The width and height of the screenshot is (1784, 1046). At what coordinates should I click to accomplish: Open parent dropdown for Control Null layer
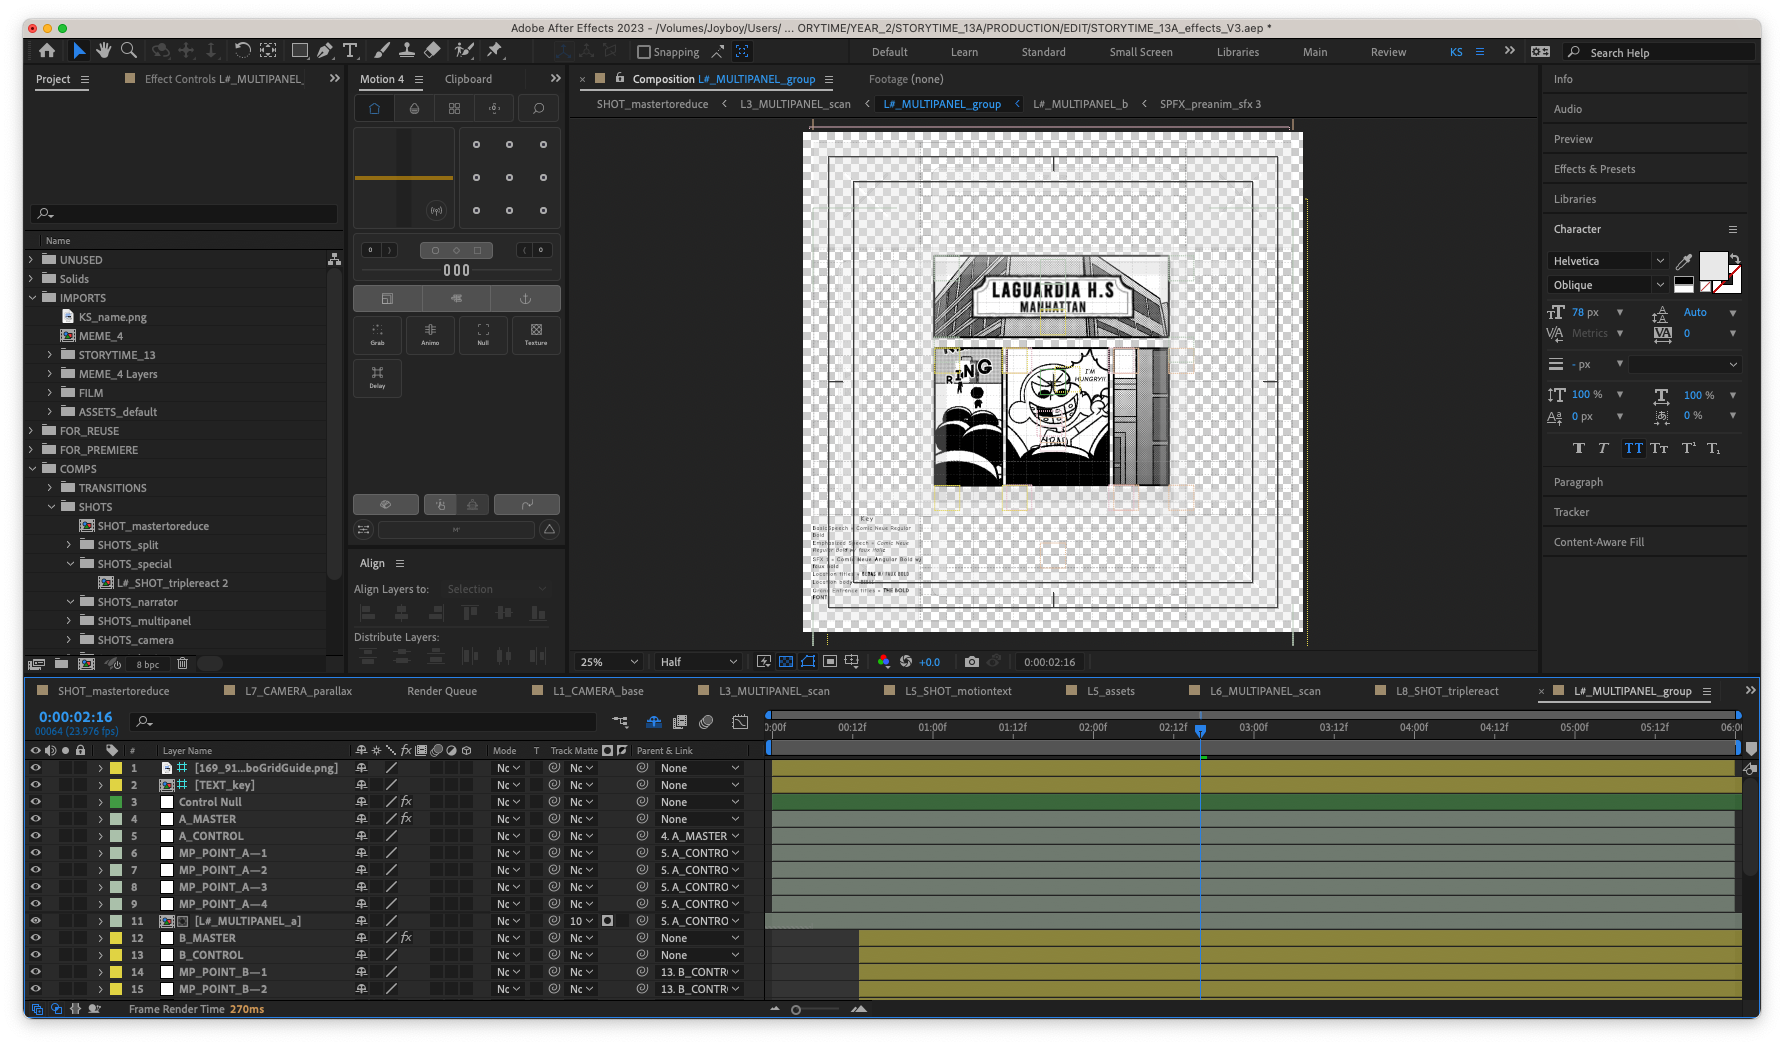coord(700,802)
